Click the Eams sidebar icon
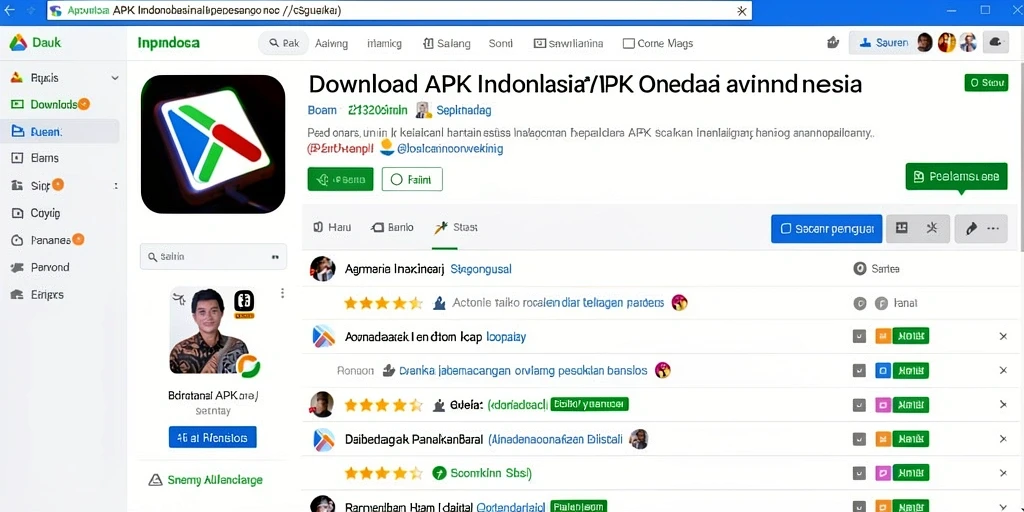Image resolution: width=1024 pixels, height=512 pixels. pos(18,157)
